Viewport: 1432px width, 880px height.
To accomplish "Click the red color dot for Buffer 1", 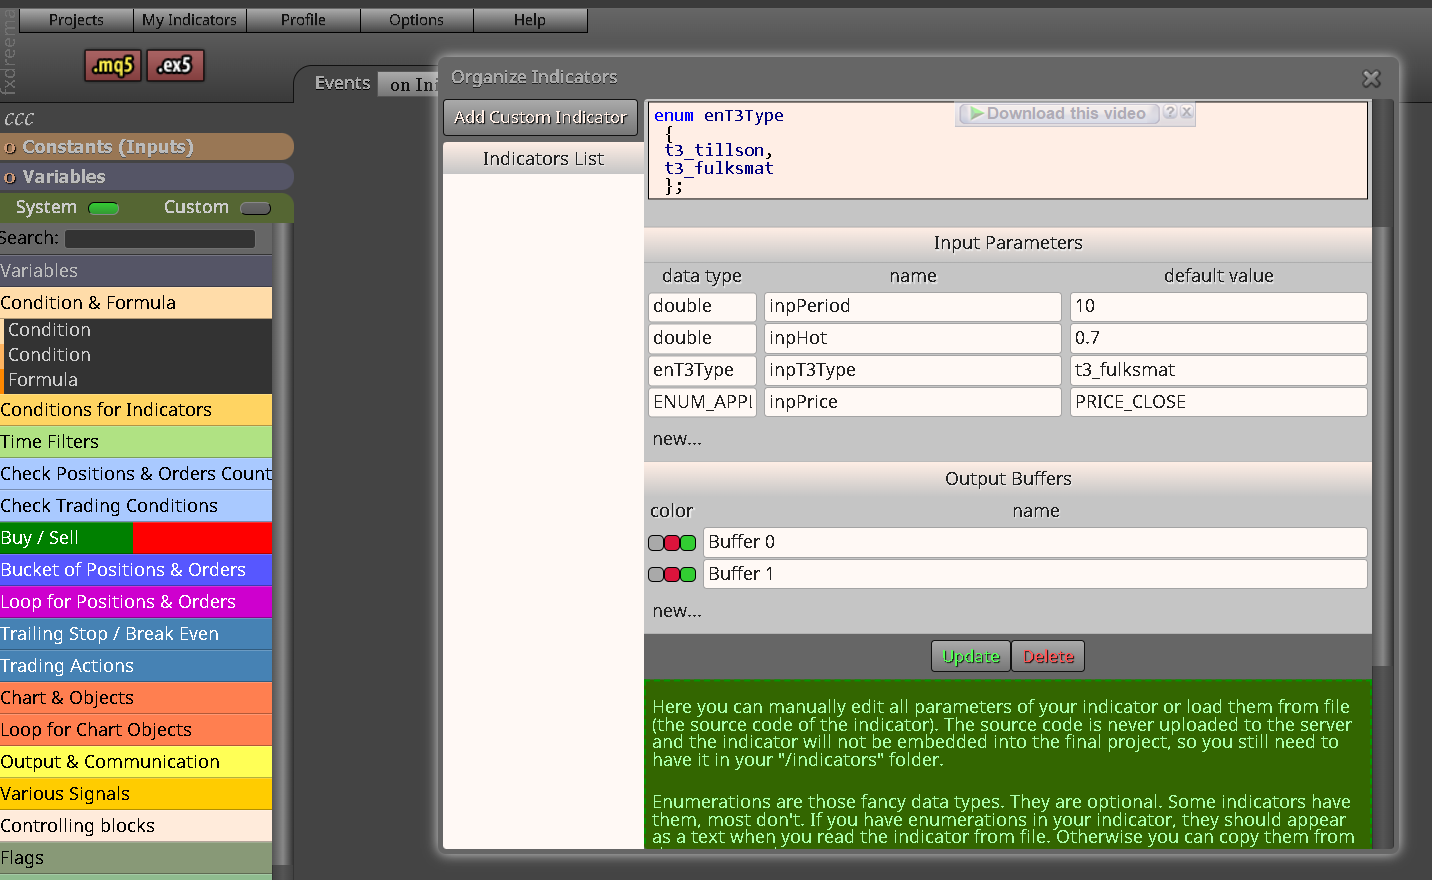I will 672,575.
